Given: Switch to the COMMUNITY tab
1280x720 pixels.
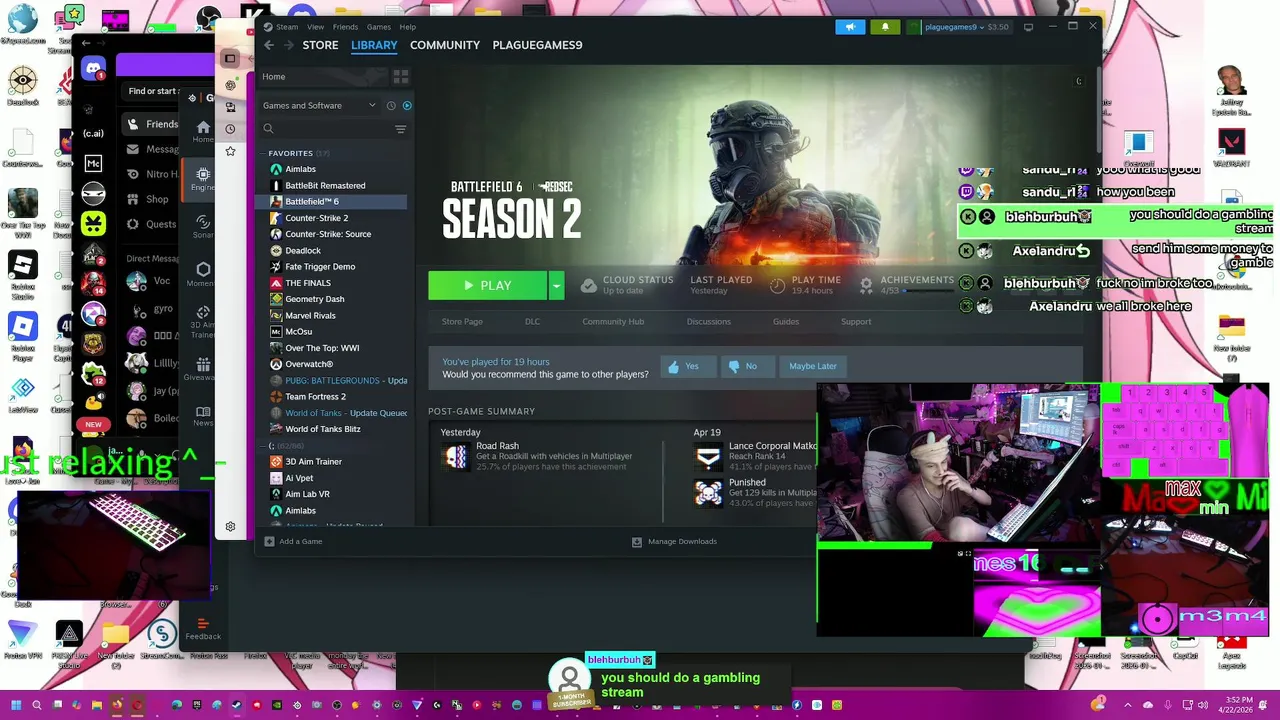Looking at the screenshot, I should click(x=445, y=45).
